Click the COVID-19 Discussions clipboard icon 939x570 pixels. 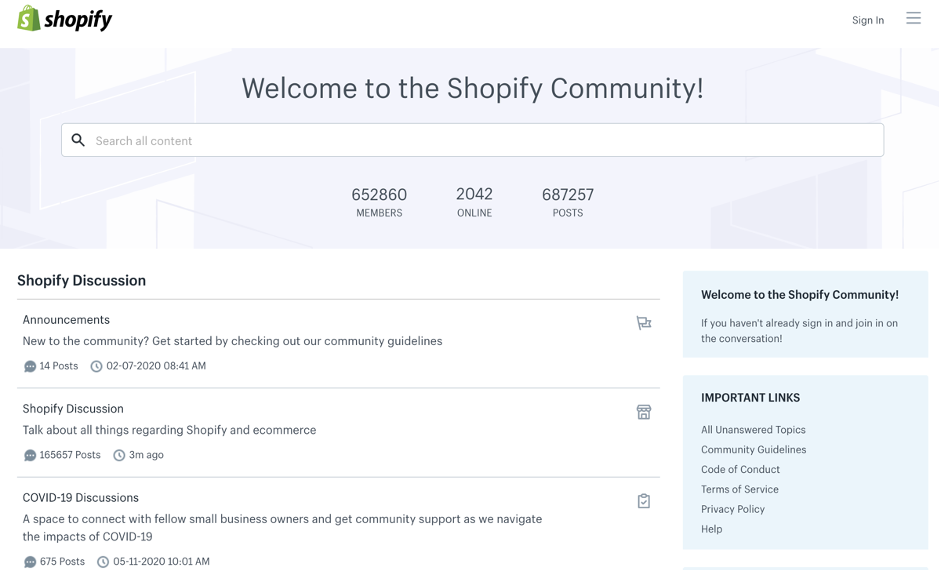(x=644, y=501)
